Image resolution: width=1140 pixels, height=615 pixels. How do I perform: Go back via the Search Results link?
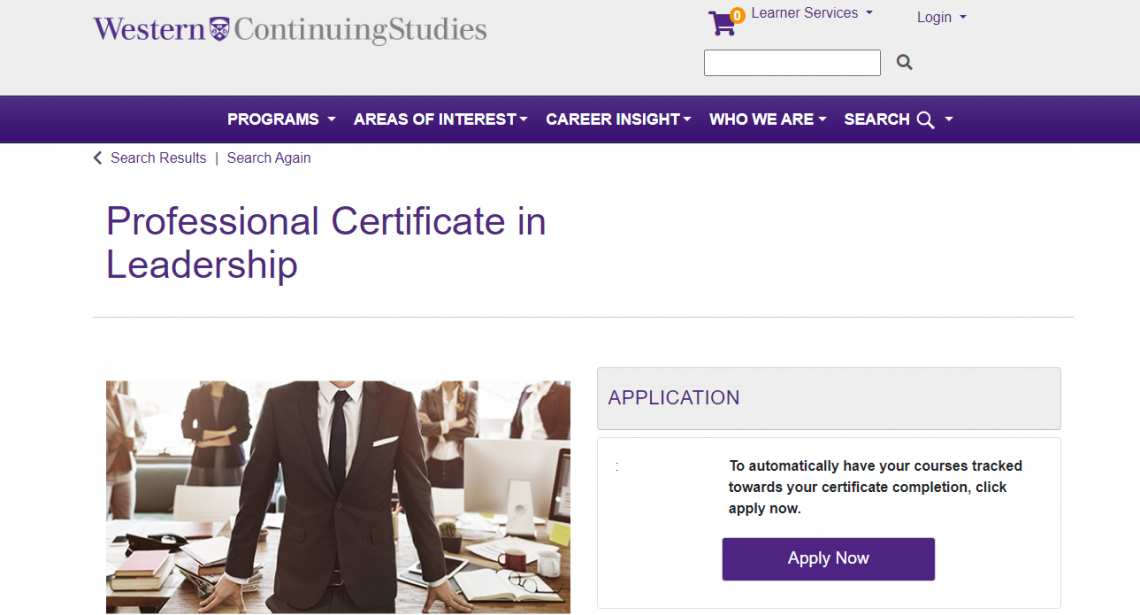tap(157, 157)
